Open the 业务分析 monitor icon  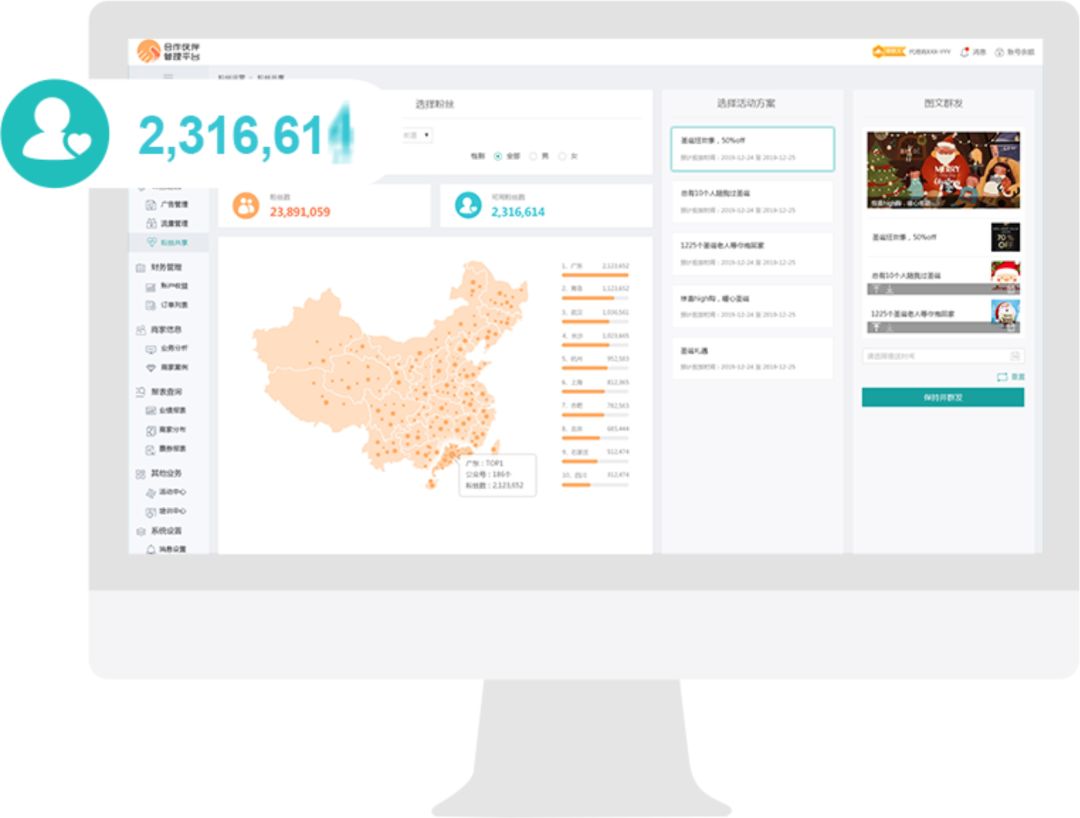151,349
